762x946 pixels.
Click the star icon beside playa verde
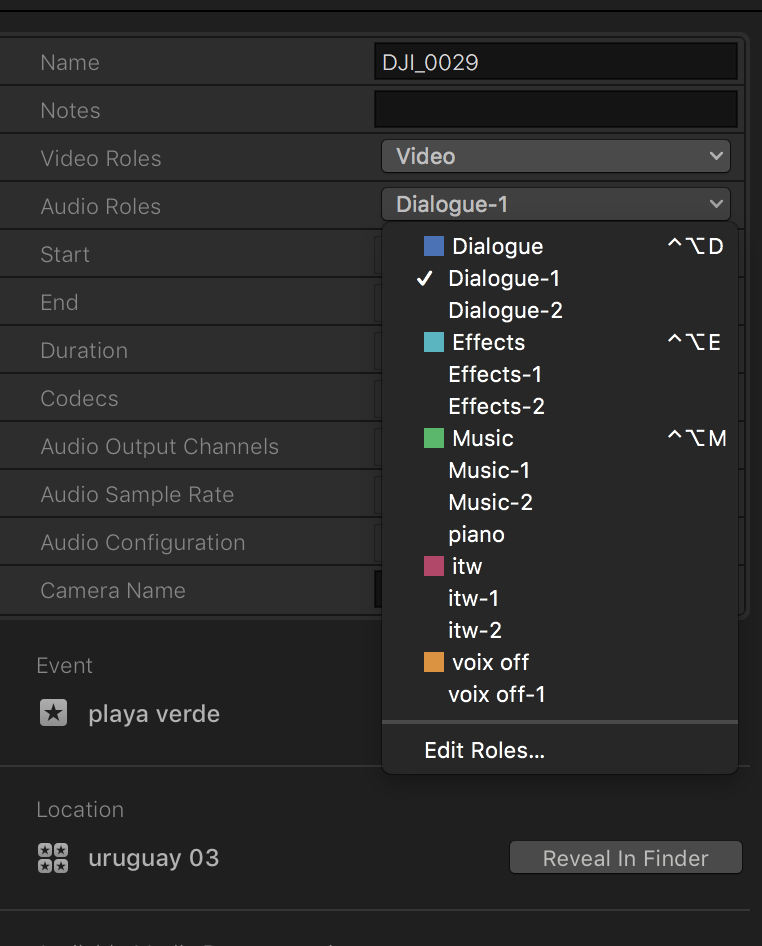[x=53, y=713]
